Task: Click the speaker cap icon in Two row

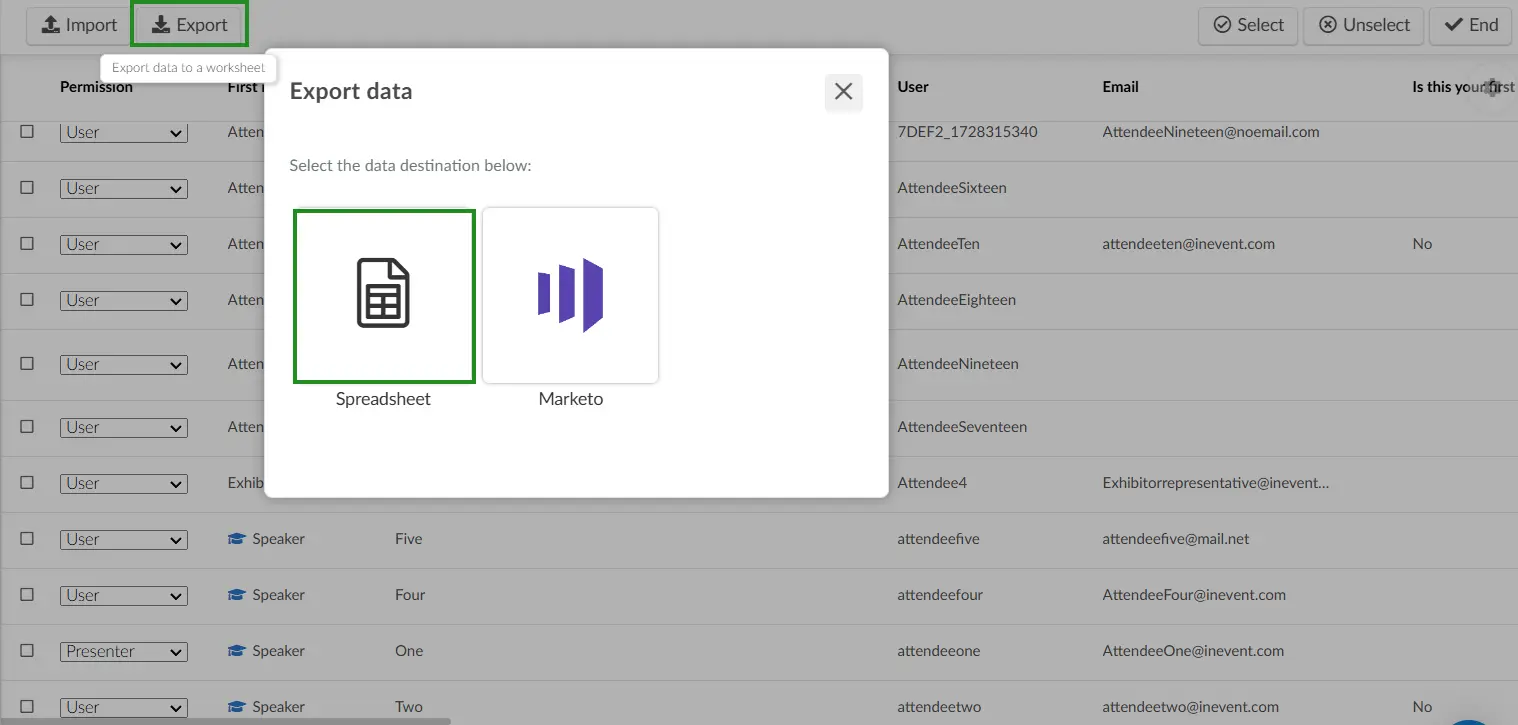Action: tap(237, 707)
